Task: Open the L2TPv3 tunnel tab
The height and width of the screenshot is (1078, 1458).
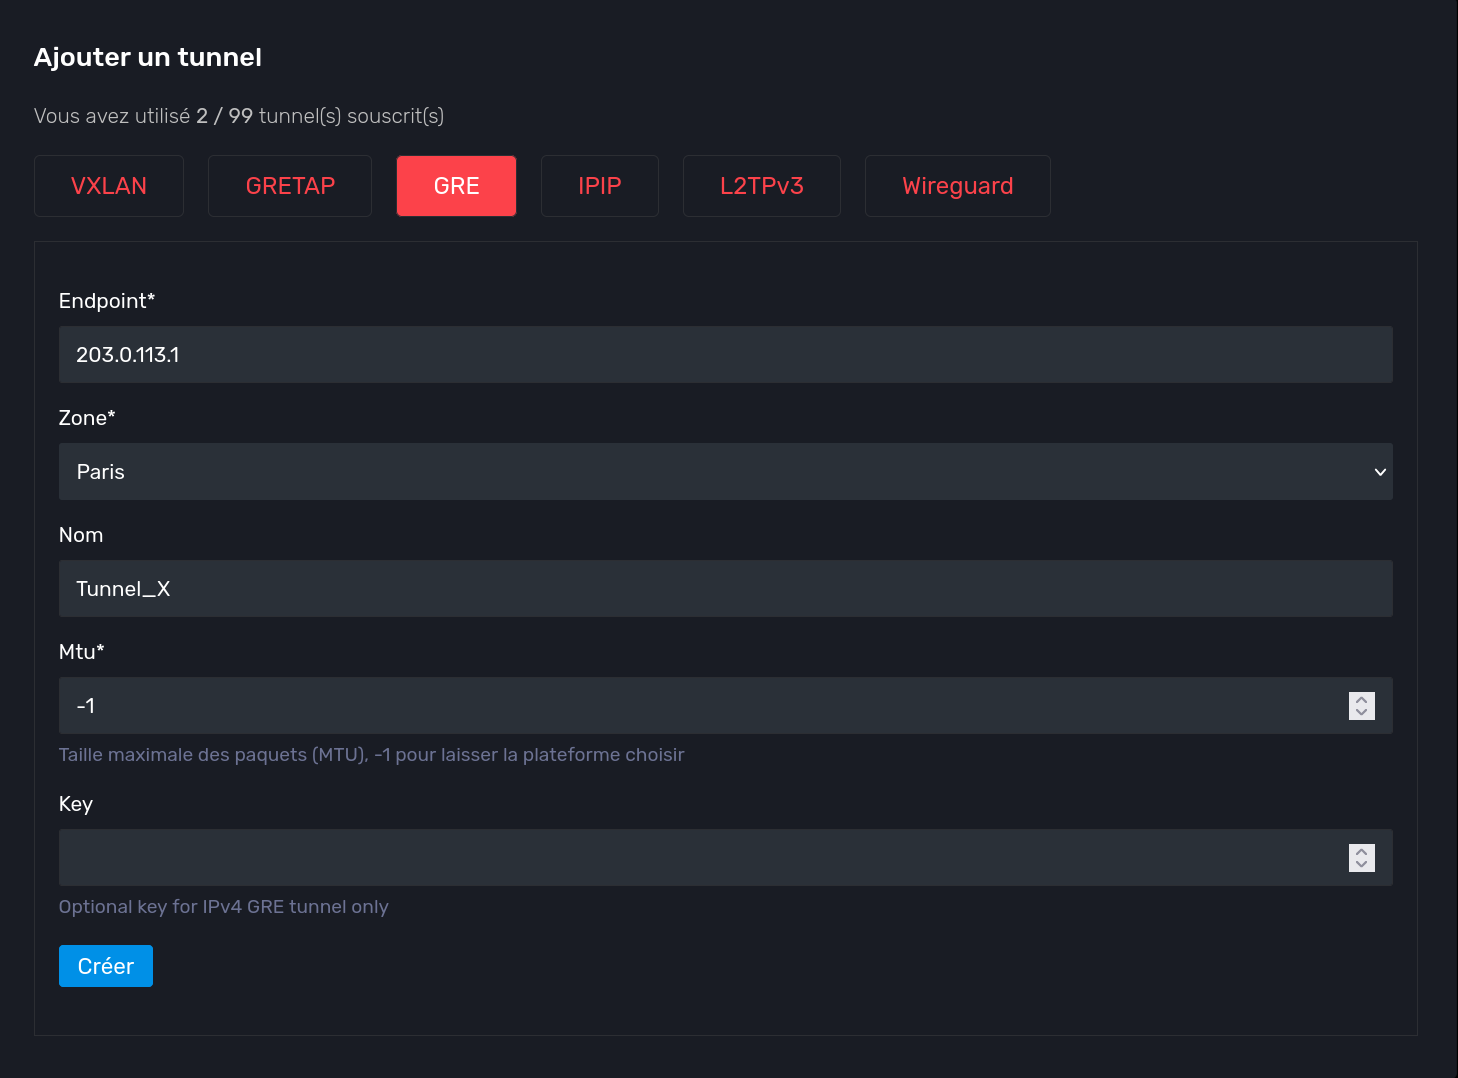Action: [x=761, y=186]
